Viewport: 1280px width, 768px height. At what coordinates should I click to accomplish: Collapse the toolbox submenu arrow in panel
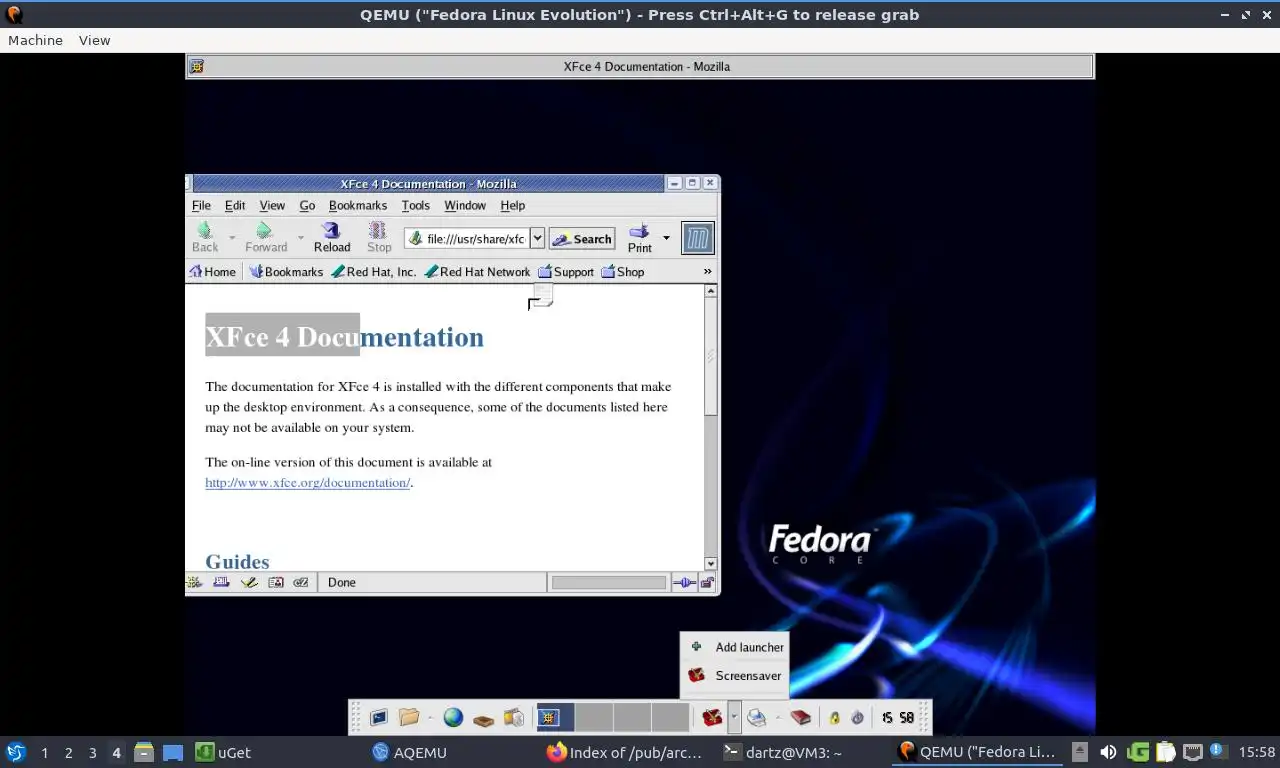(x=734, y=717)
